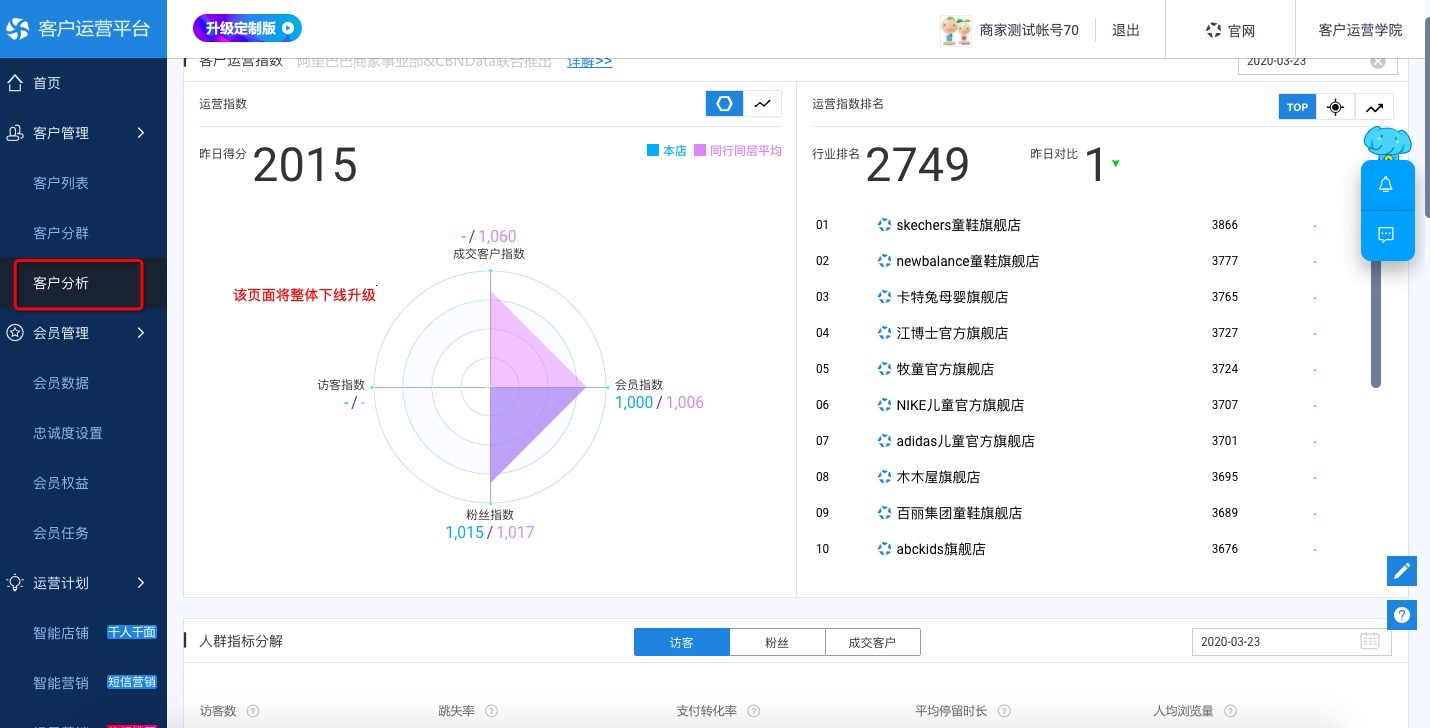This screenshot has width=1430, height=728.
Task: Collapse the 运营计划 menu chevron
Action: [x=141, y=583]
